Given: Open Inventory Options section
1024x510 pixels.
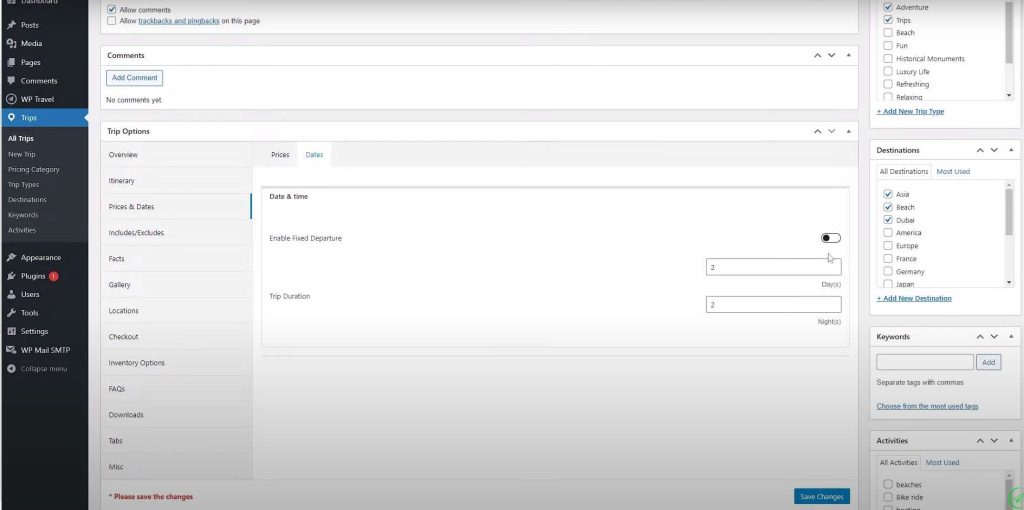Looking at the screenshot, I should point(176,363).
